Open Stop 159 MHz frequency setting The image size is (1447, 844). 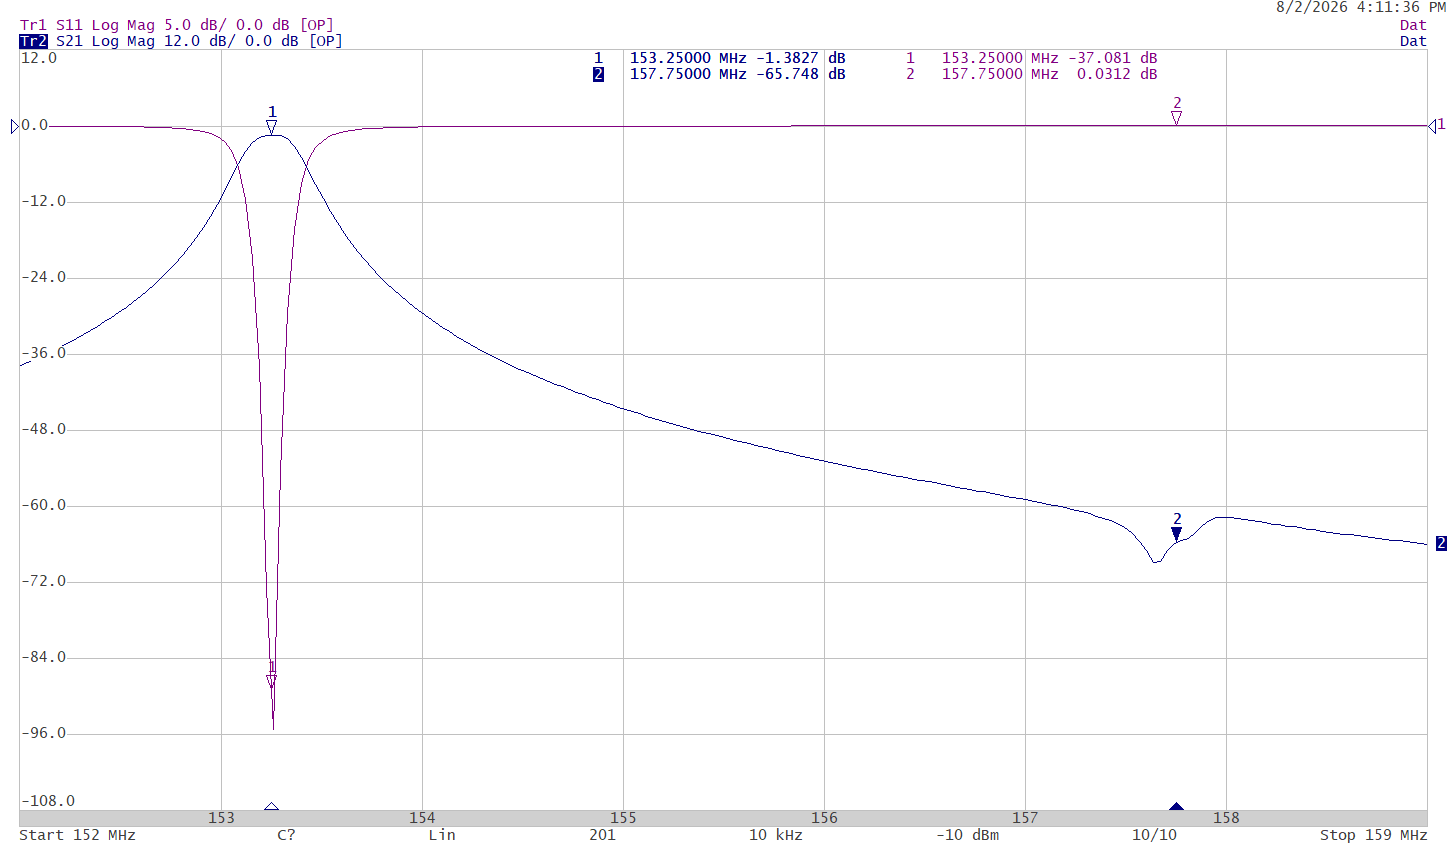pos(1373,835)
